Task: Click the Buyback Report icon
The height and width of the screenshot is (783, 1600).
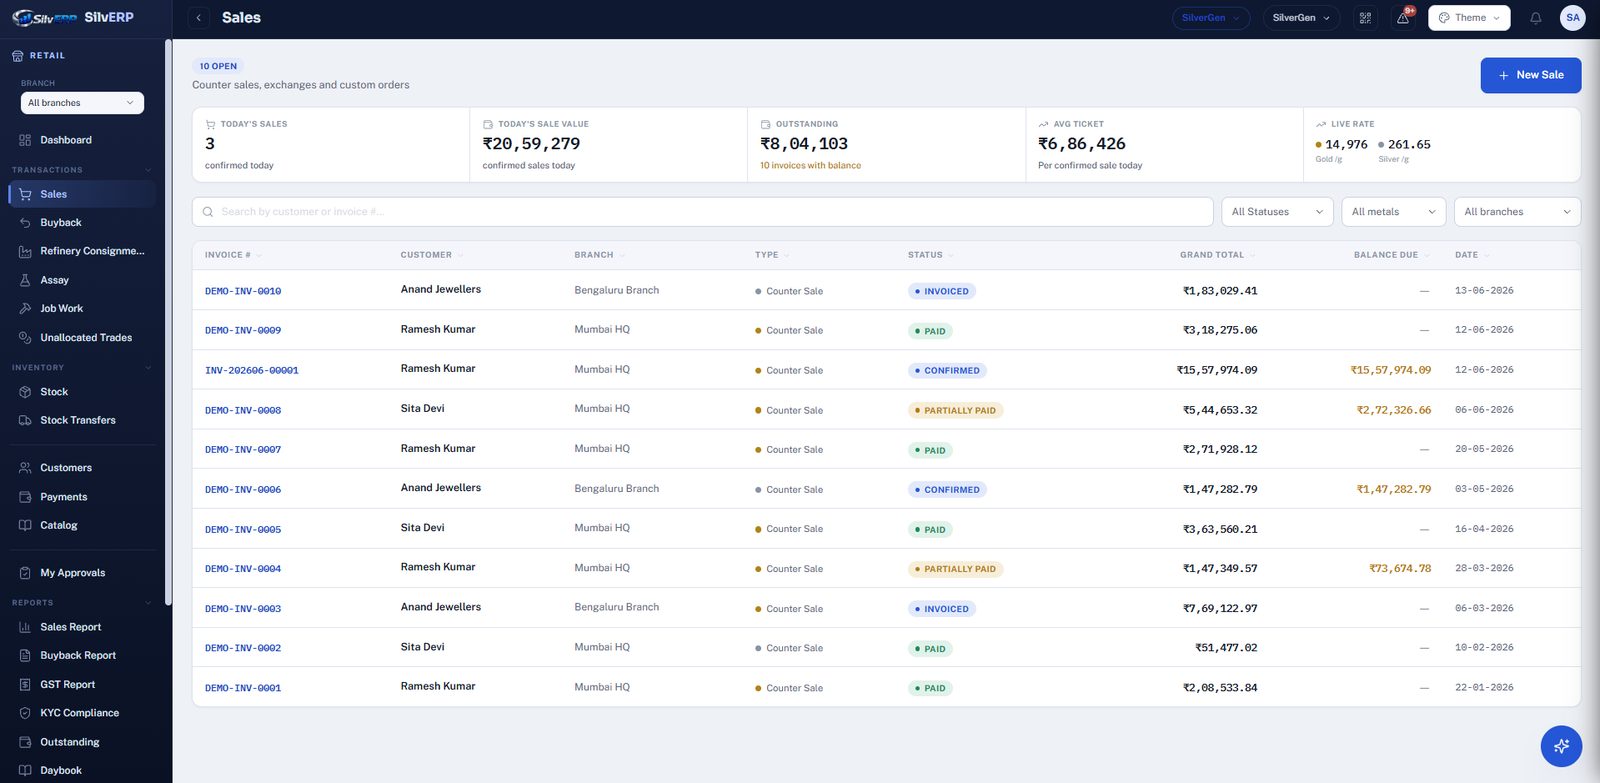Action: [25, 656]
